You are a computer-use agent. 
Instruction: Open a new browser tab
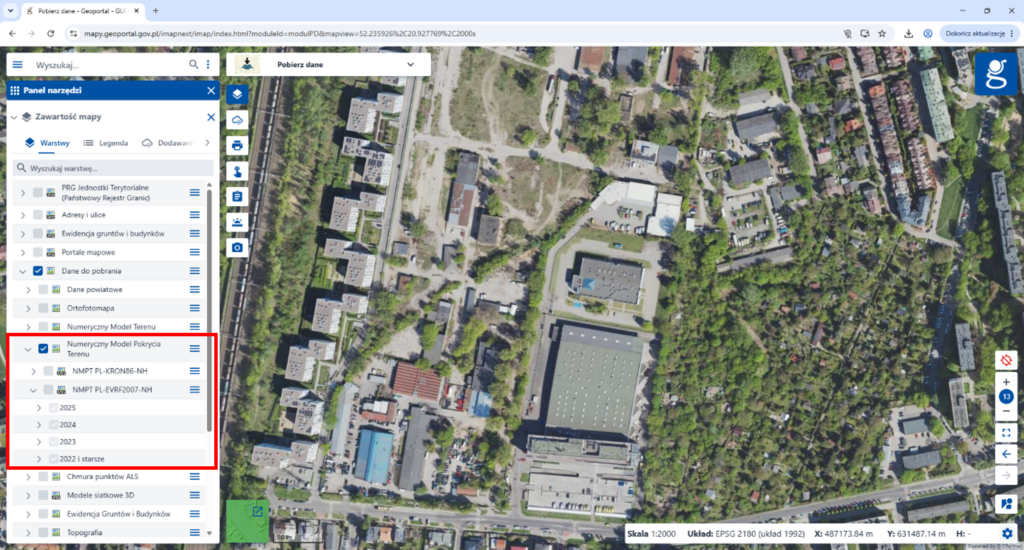[x=155, y=11]
